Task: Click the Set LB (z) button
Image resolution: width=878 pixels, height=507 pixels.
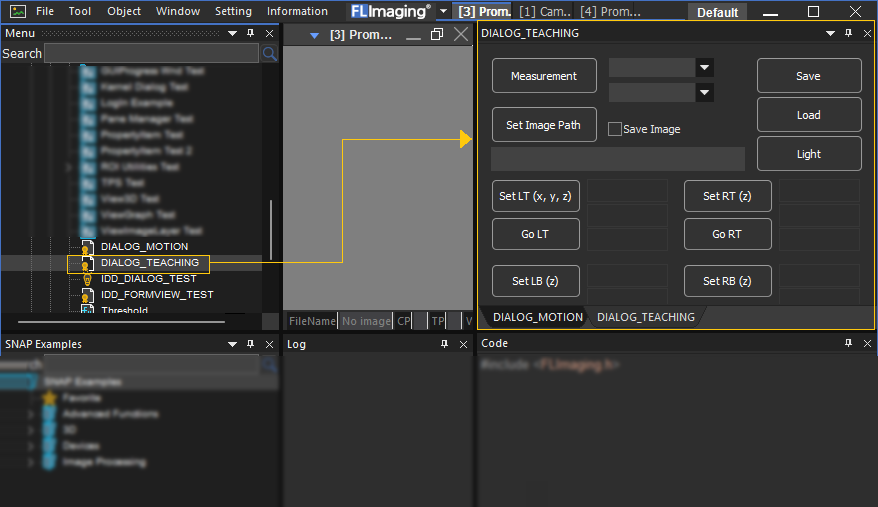Action: (536, 281)
